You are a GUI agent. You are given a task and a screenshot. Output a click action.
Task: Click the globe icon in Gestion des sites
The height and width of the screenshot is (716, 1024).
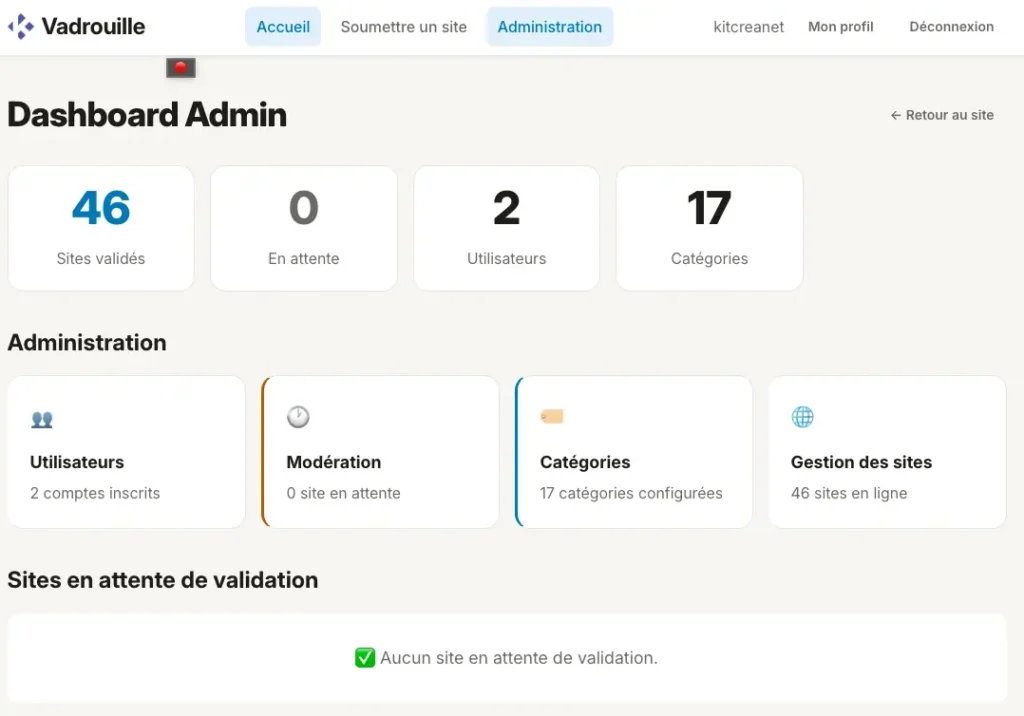click(x=803, y=417)
